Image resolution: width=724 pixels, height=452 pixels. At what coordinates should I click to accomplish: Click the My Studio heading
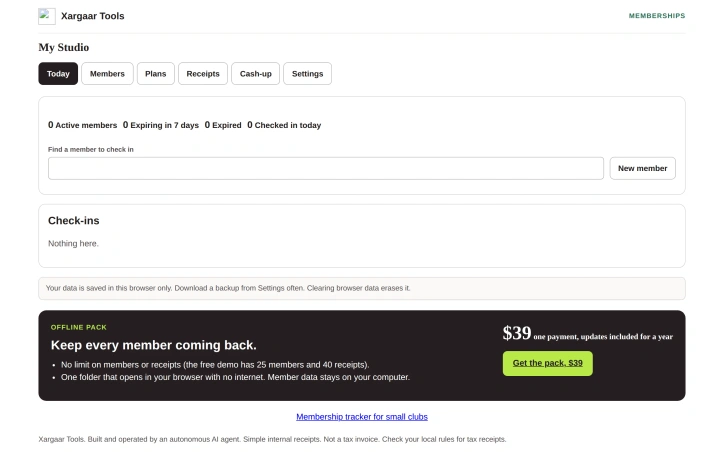(64, 48)
